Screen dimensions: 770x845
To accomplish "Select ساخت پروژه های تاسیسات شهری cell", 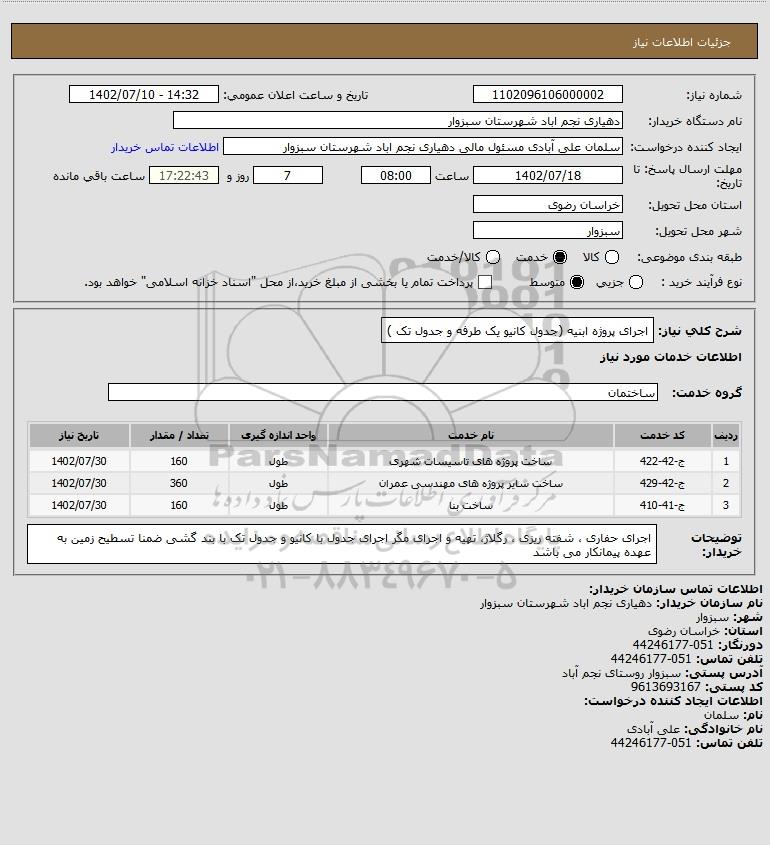I will pyautogui.click(x=470, y=461).
